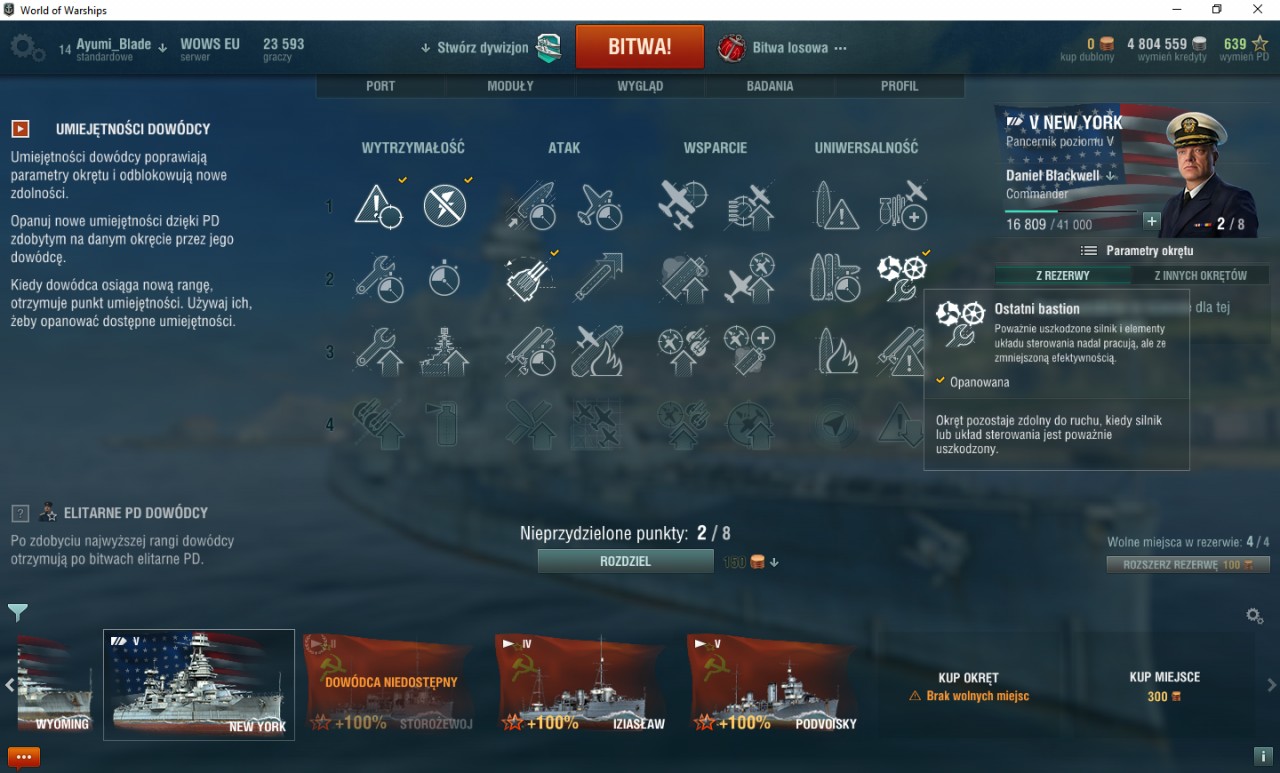1280x773 pixels.
Task: Select the Ostatni bastion skill icon
Action: [x=901, y=277]
